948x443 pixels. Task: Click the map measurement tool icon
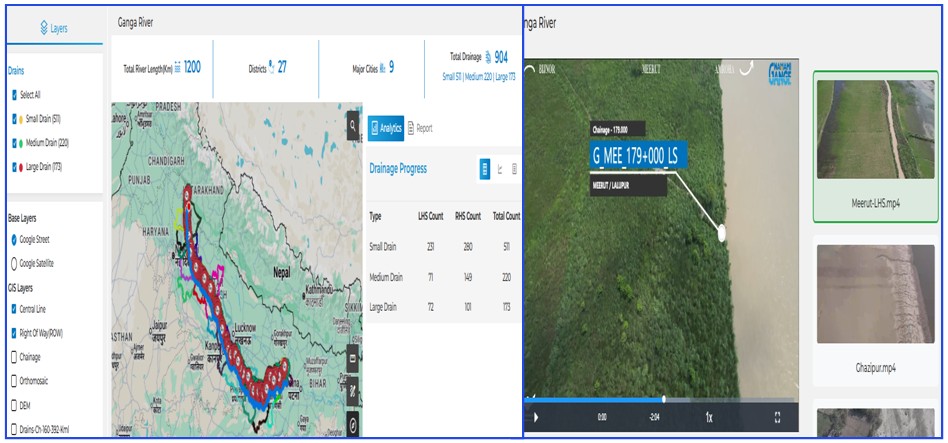point(353,391)
